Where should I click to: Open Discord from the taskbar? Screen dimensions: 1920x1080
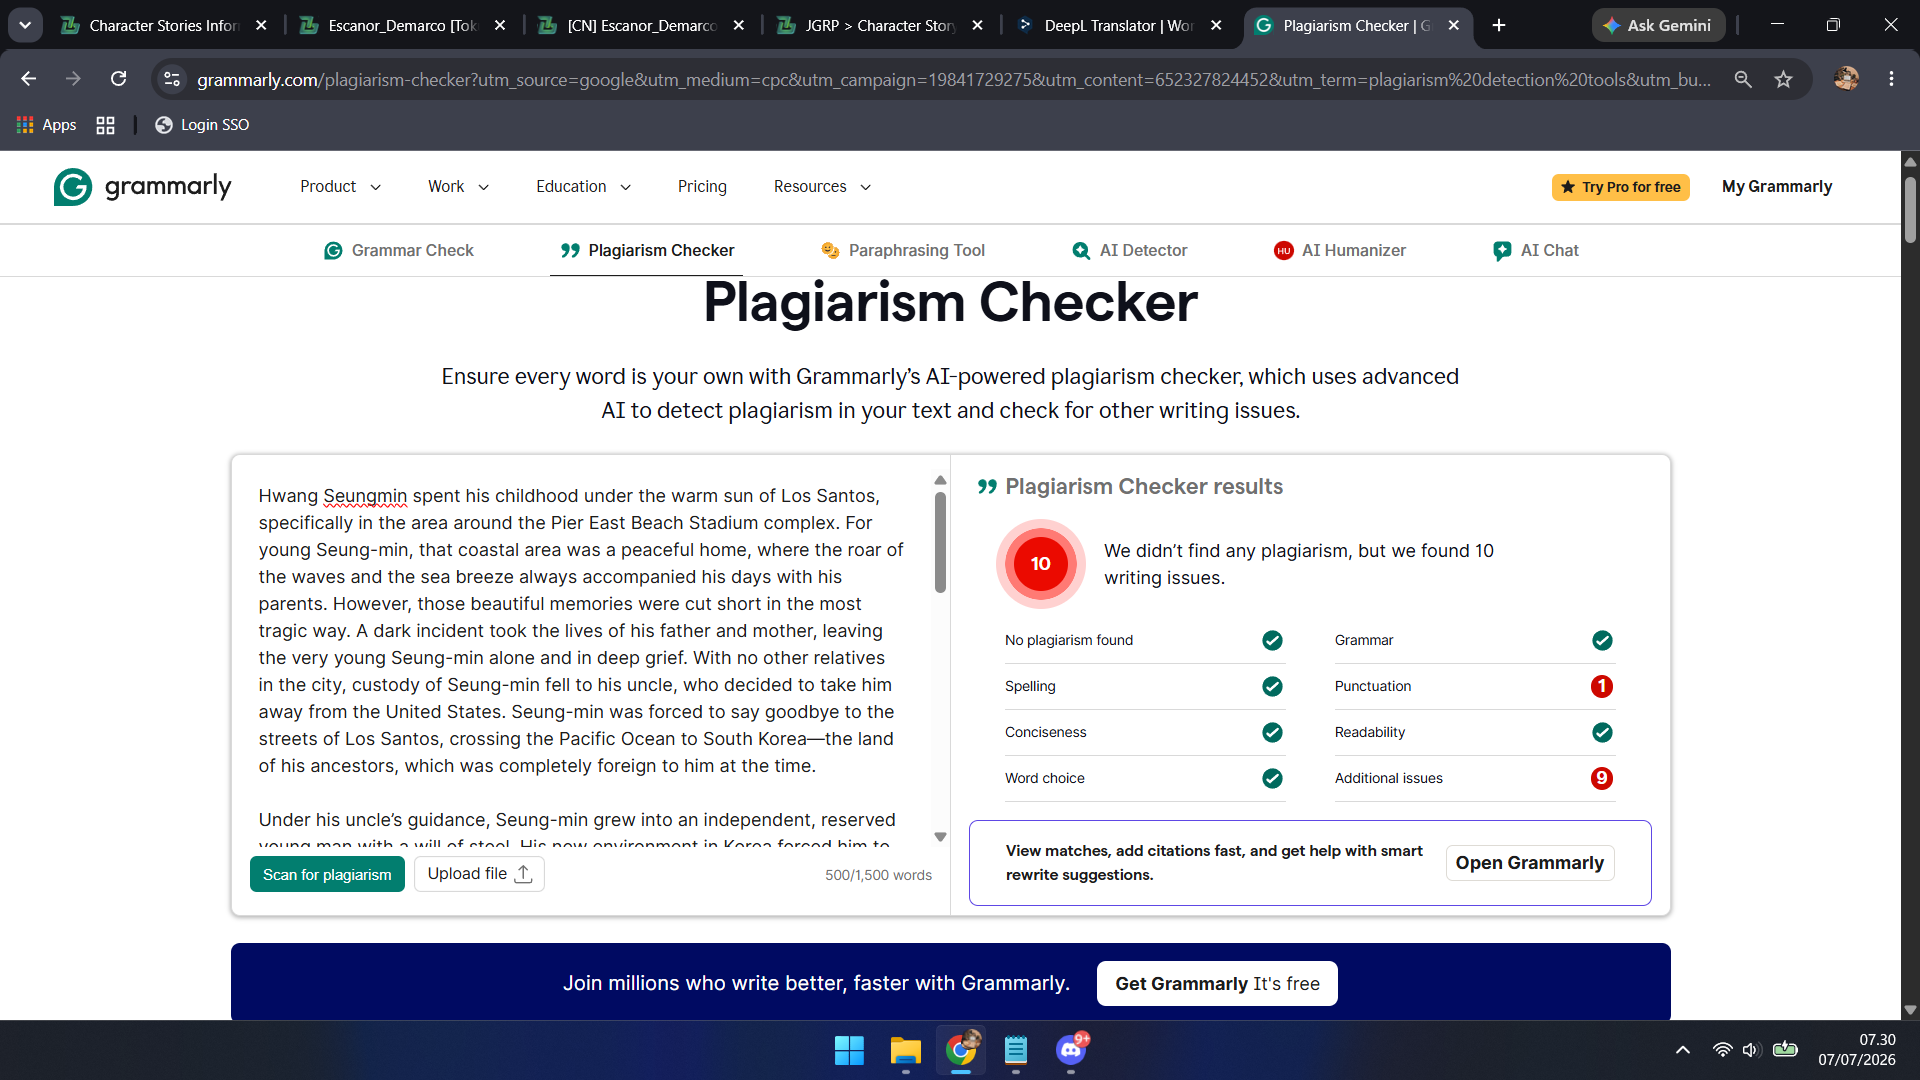point(1071,1050)
